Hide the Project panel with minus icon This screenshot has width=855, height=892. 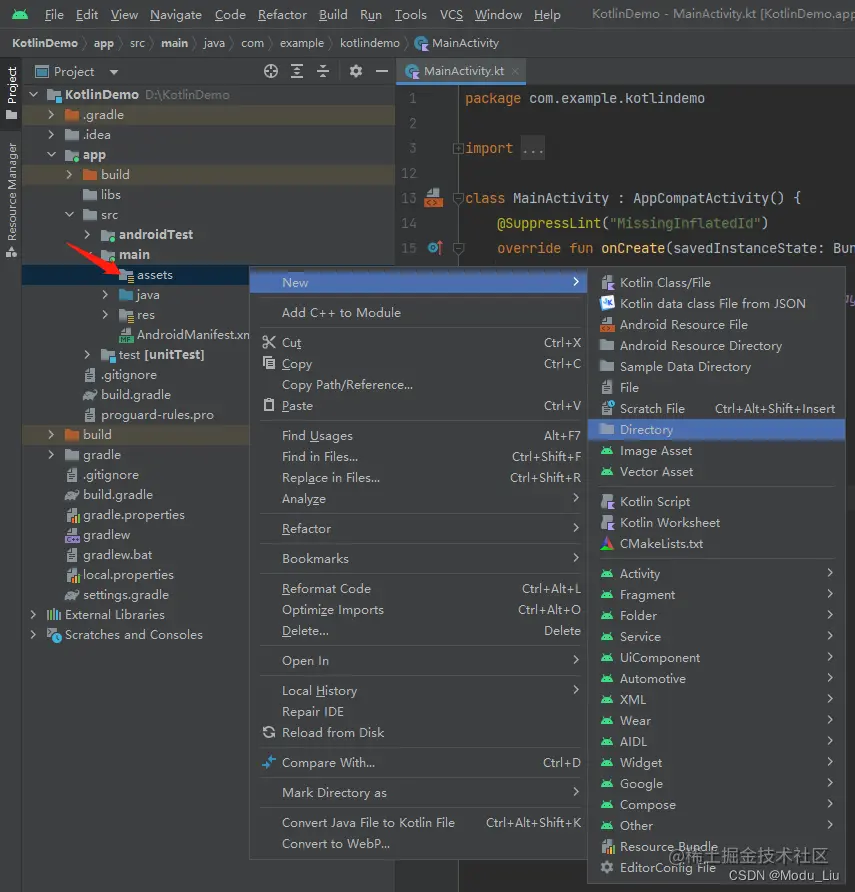[382, 71]
